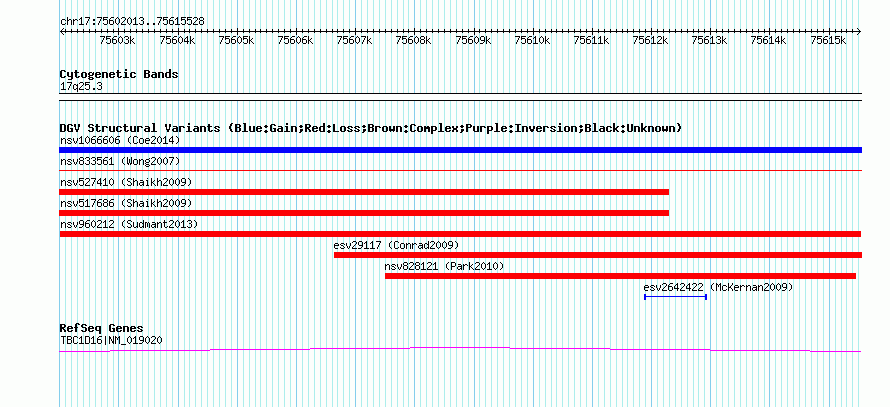Click the magenta TBC1D16 gene track line
The height and width of the screenshot is (407, 890).
point(460,350)
